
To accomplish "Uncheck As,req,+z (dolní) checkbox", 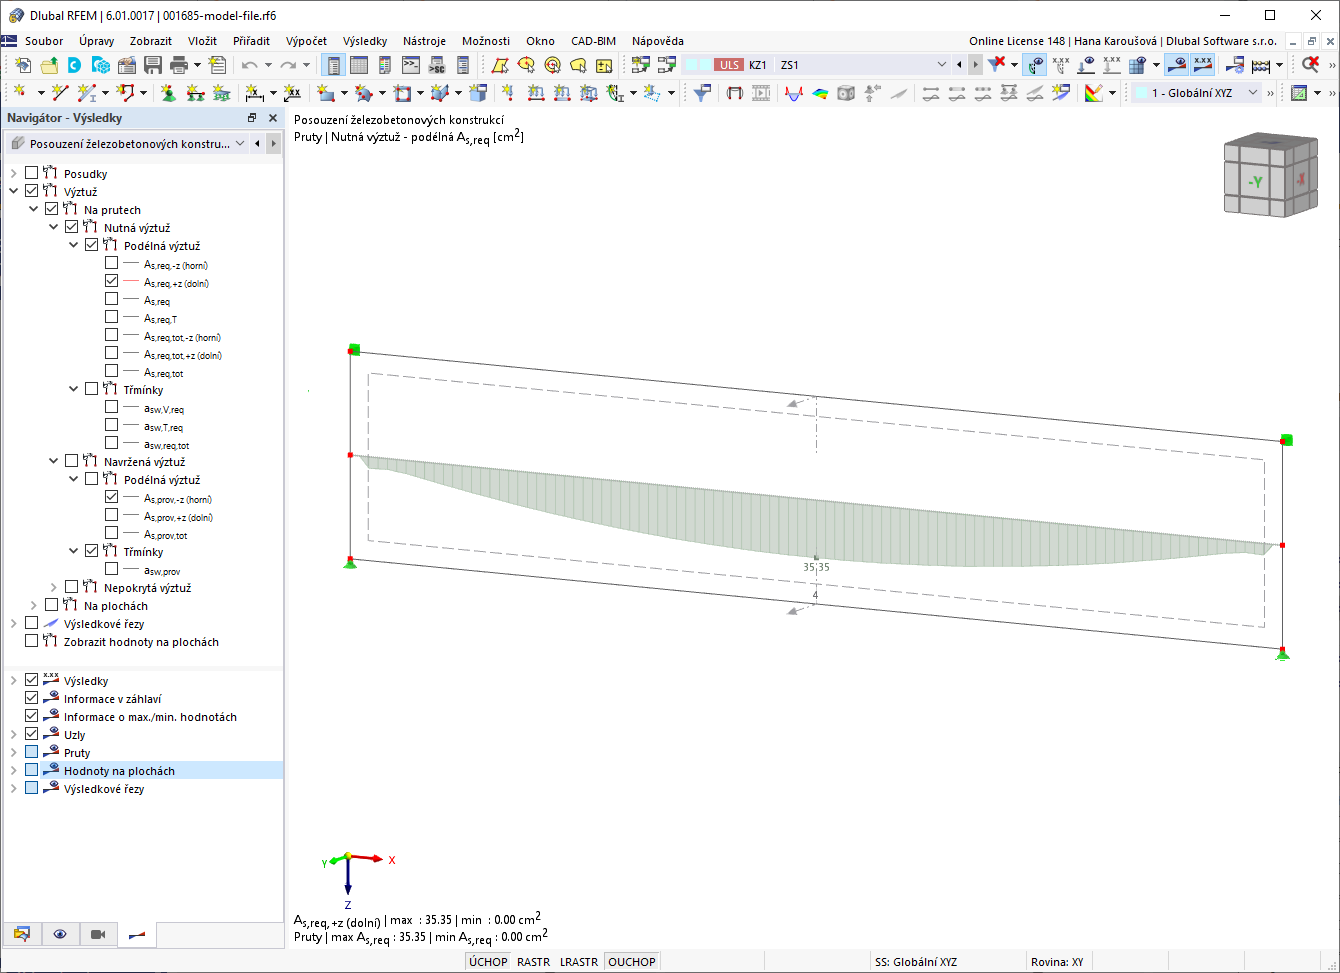I will coord(112,281).
